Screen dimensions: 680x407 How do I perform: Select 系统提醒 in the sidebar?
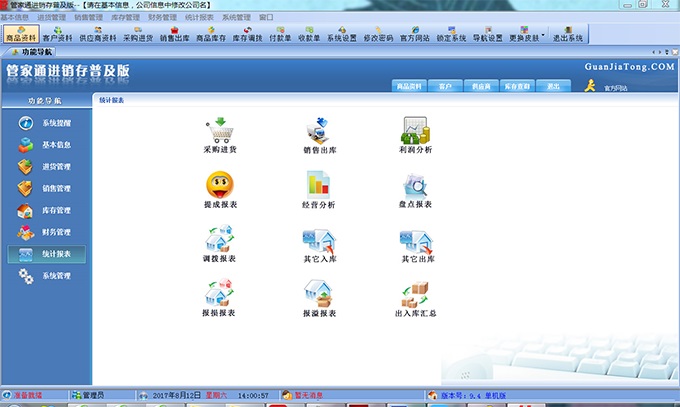pos(46,123)
